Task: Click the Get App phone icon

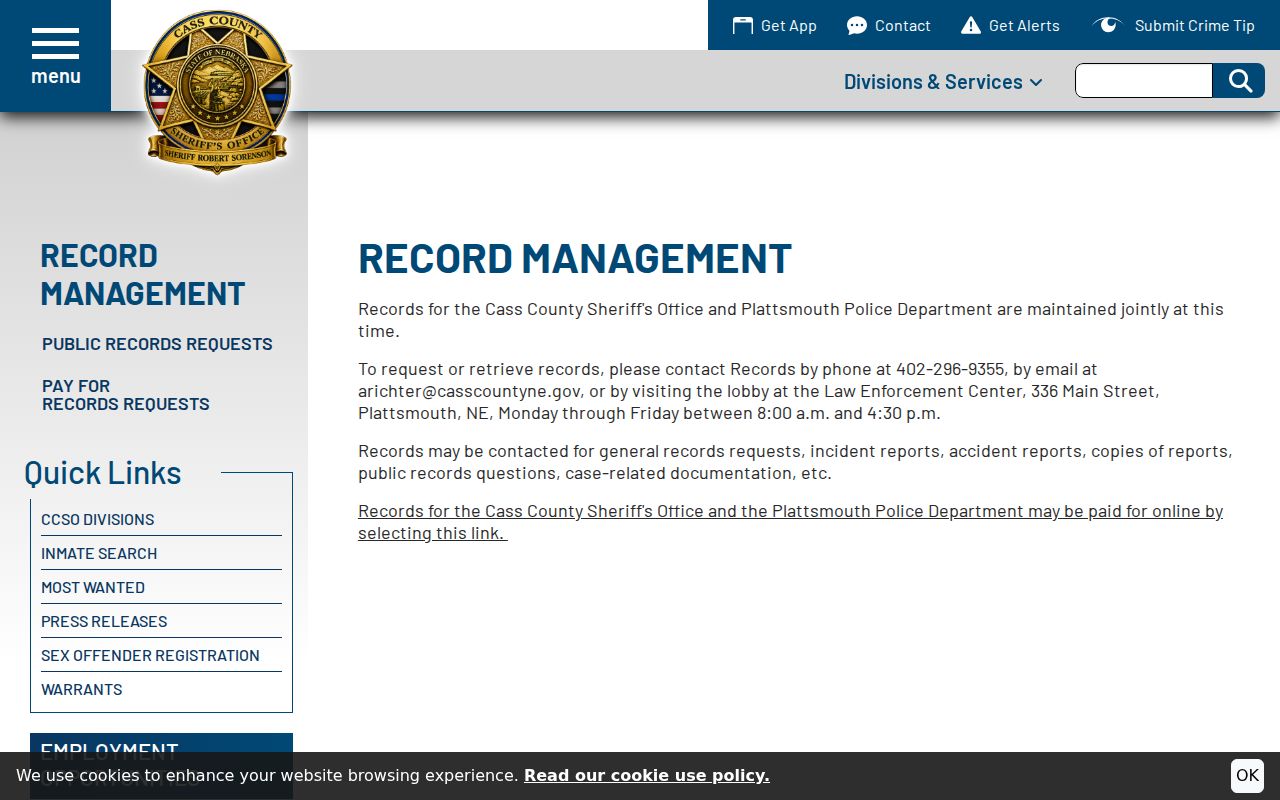Action: tap(742, 25)
